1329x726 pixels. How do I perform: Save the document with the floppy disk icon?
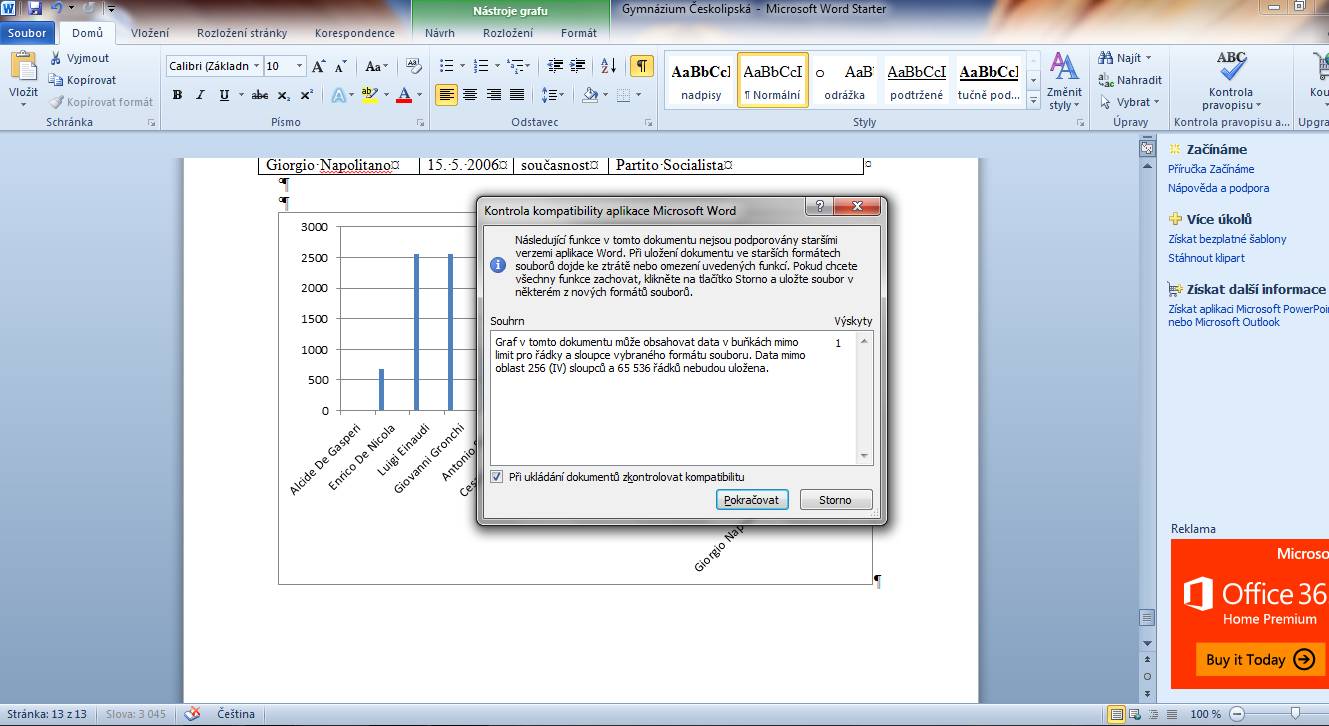click(35, 9)
